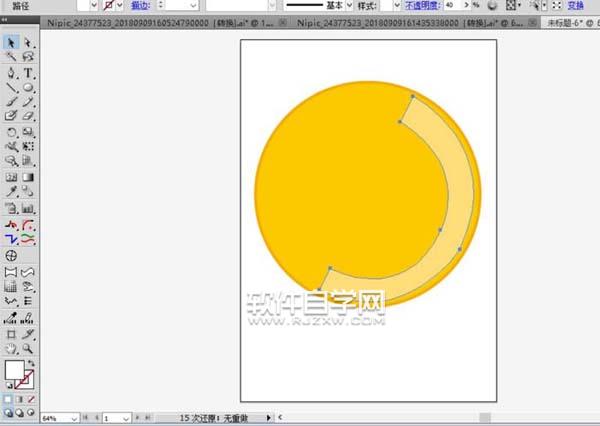This screenshot has height=426, width=600.
Task: Click the 描边 stroke link
Action: coord(140,5)
